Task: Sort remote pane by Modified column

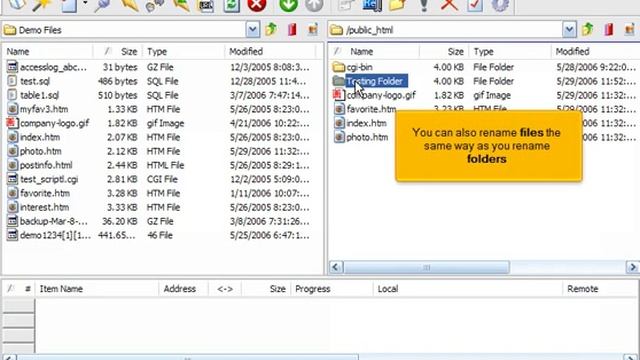Action: [x=596, y=51]
